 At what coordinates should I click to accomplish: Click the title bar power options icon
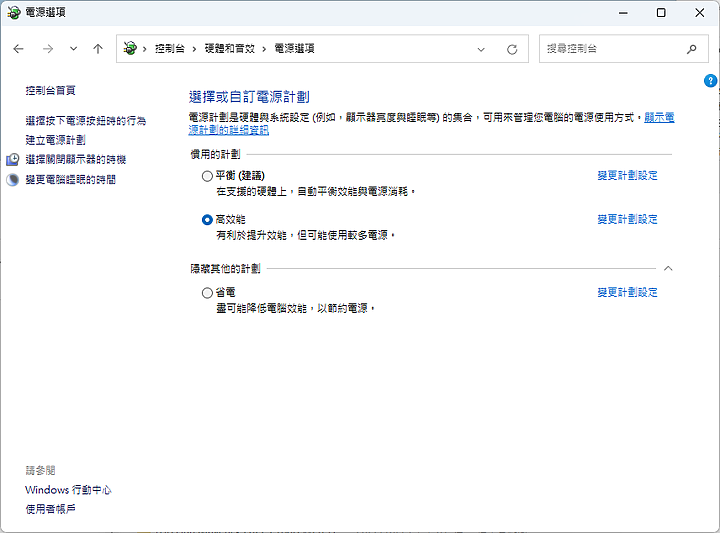coord(14,12)
